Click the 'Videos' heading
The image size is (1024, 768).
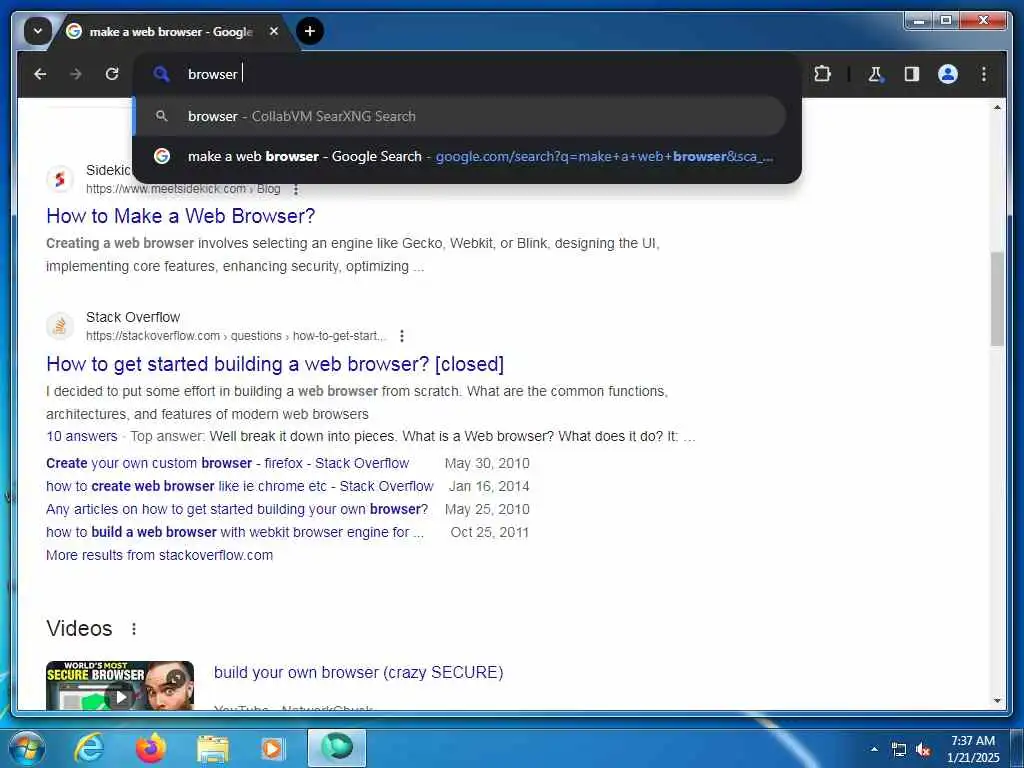[x=79, y=628]
